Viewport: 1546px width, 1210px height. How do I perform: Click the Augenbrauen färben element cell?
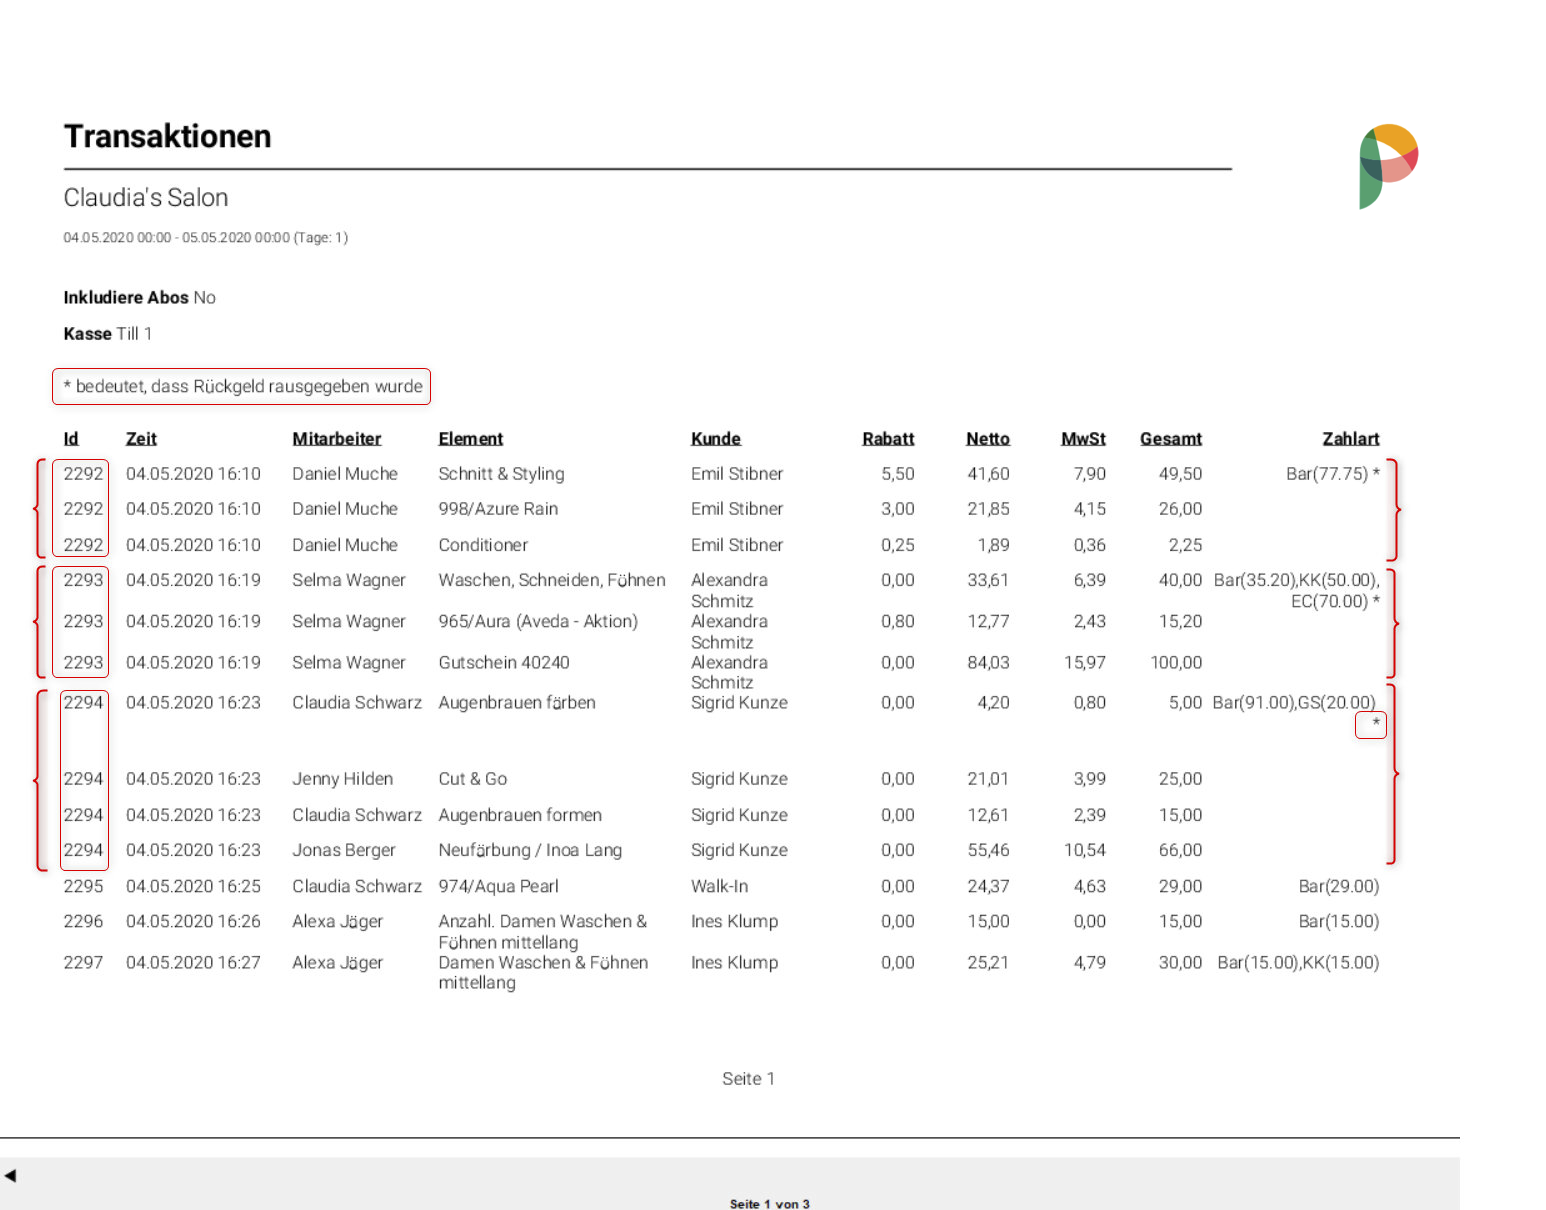click(x=517, y=703)
